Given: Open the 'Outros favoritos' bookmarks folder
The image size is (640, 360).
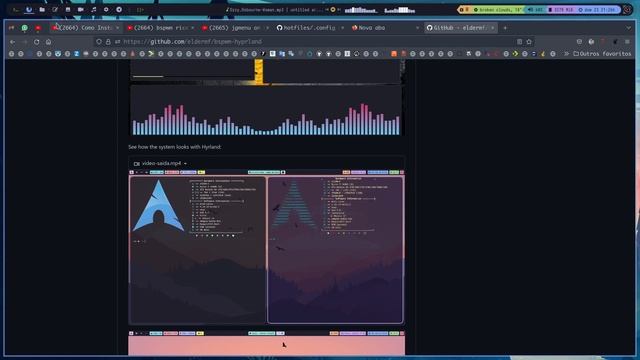Looking at the screenshot, I should [602, 53].
